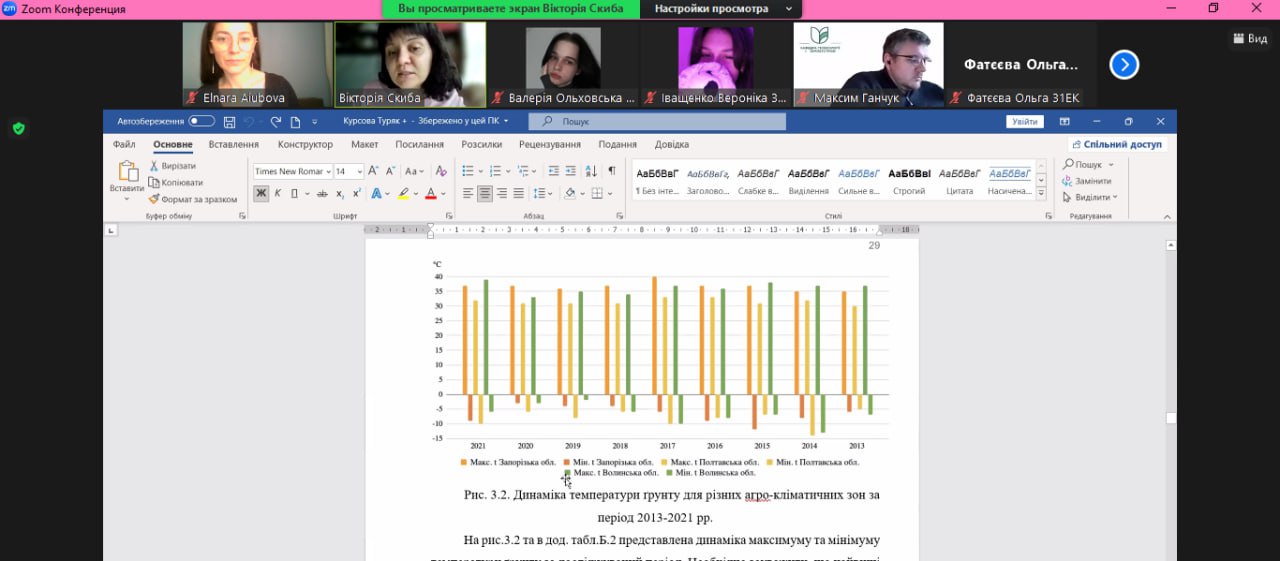Increase font size with the grow font icon

373,171
